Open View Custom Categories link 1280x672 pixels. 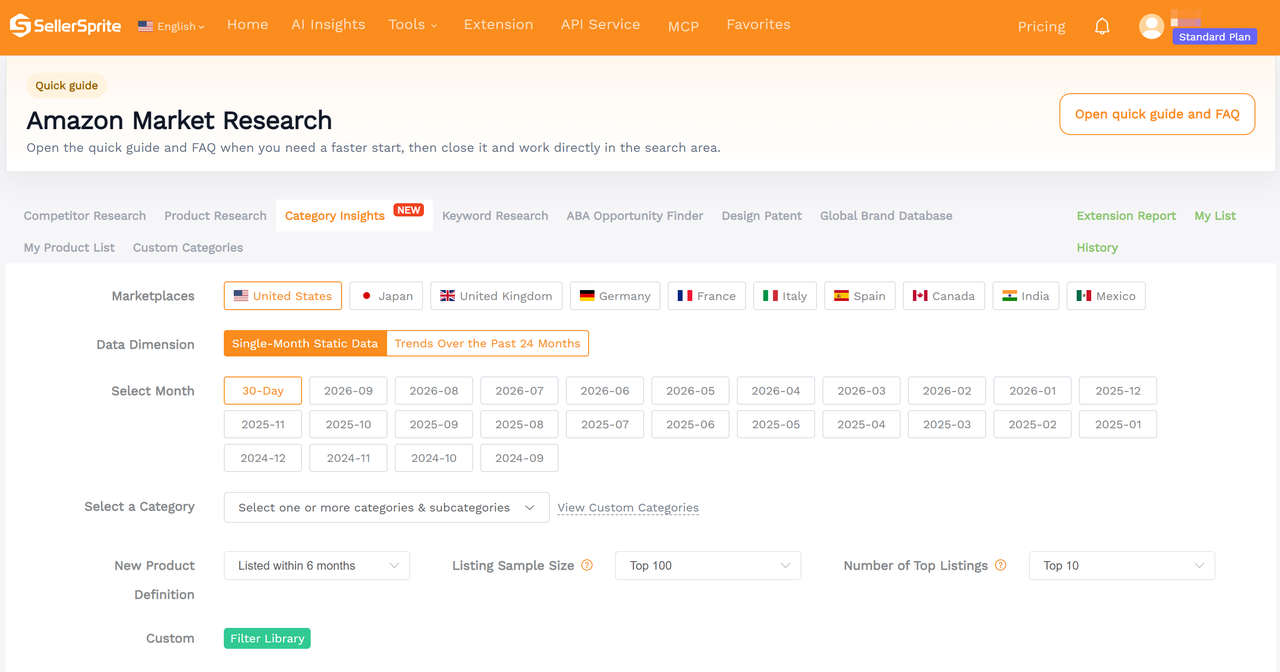pyautogui.click(x=628, y=508)
